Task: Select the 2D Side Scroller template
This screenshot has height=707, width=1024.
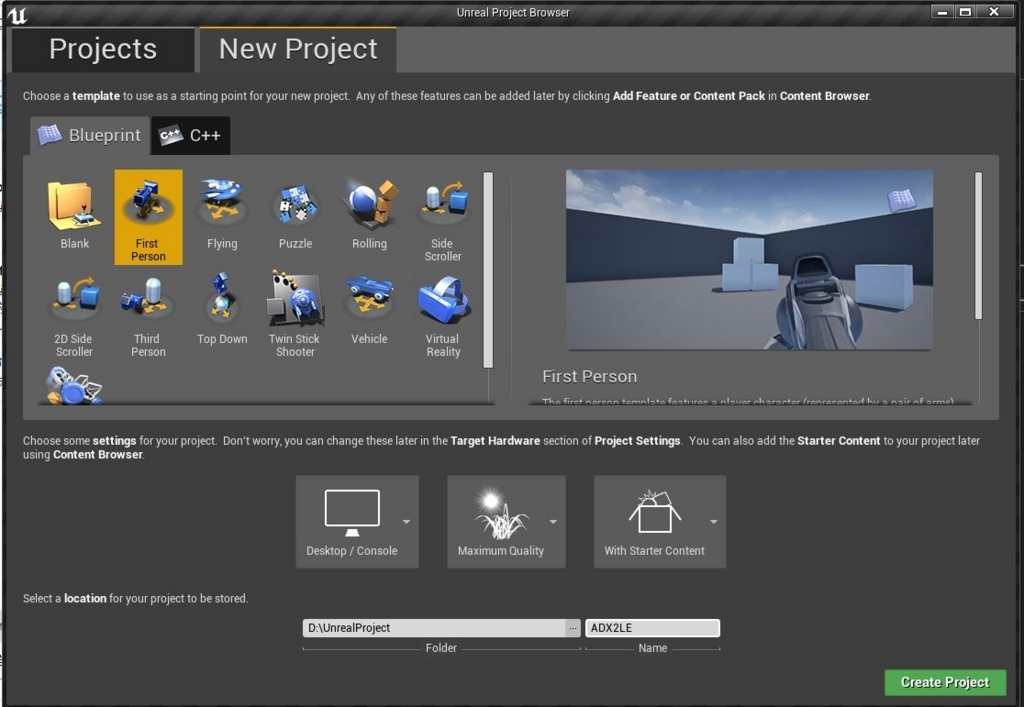Action: pos(74,317)
